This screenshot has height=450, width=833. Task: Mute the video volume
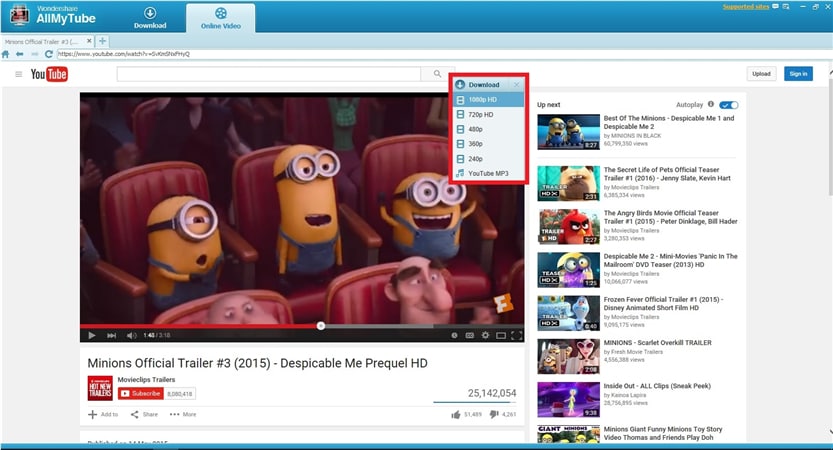131,335
